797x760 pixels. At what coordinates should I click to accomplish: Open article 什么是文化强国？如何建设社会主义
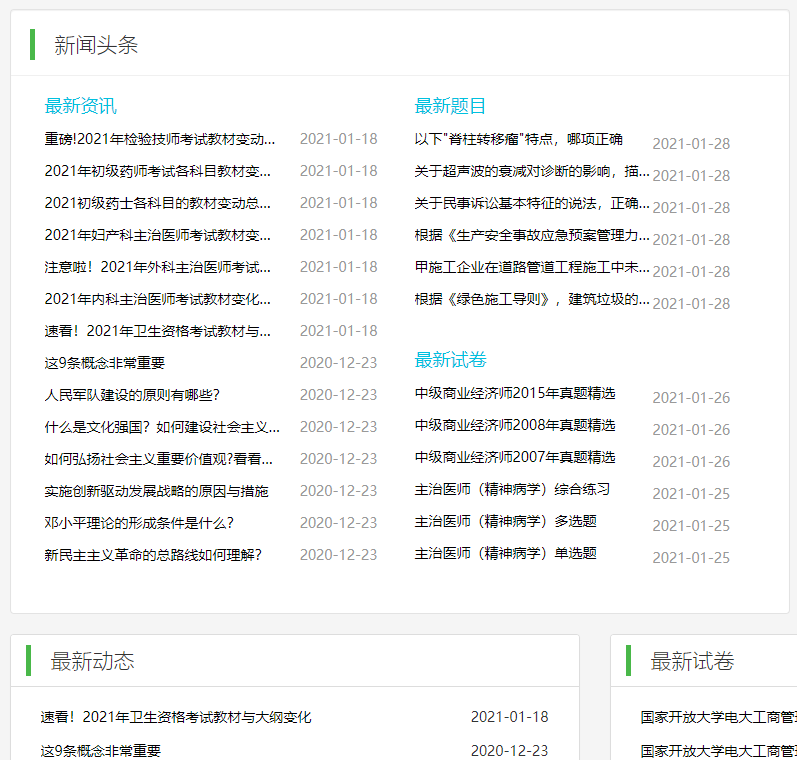click(x=162, y=427)
